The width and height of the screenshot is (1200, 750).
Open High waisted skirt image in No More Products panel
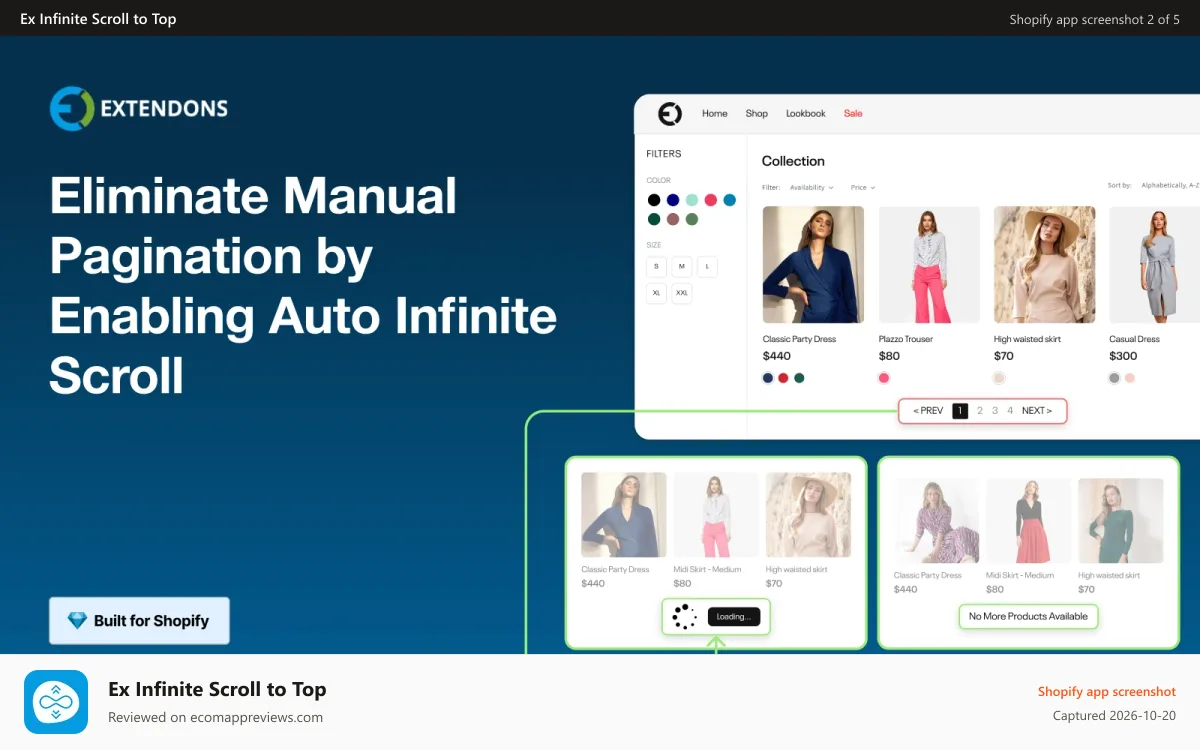[1120, 521]
